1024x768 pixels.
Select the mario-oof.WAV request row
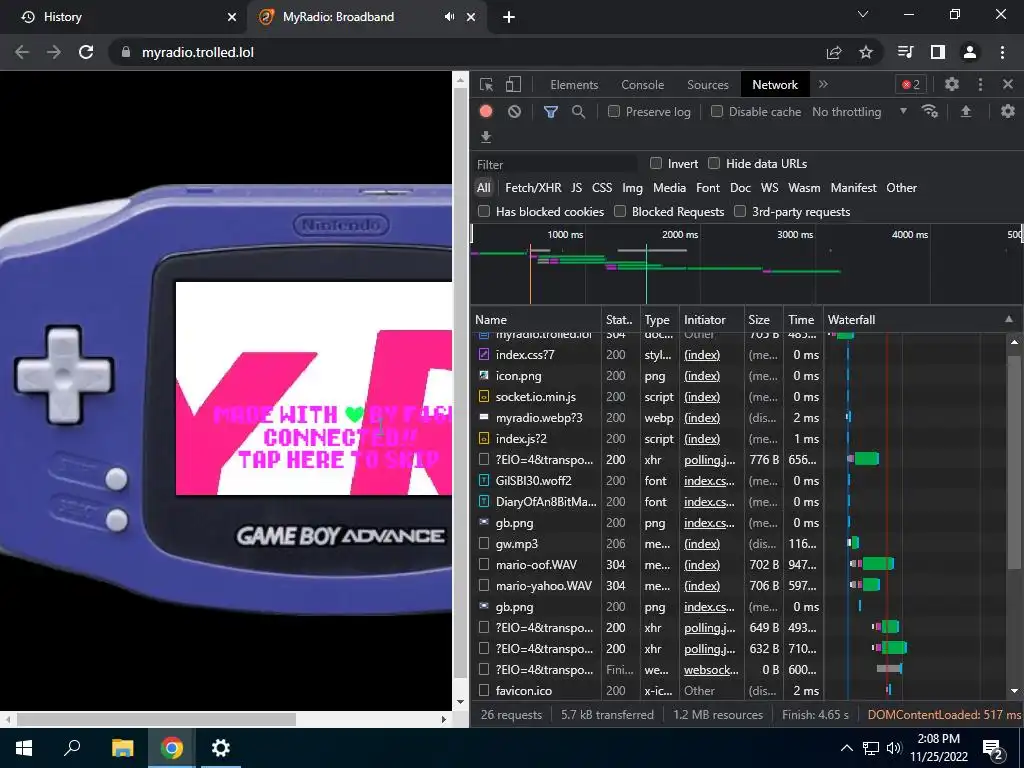645,565
